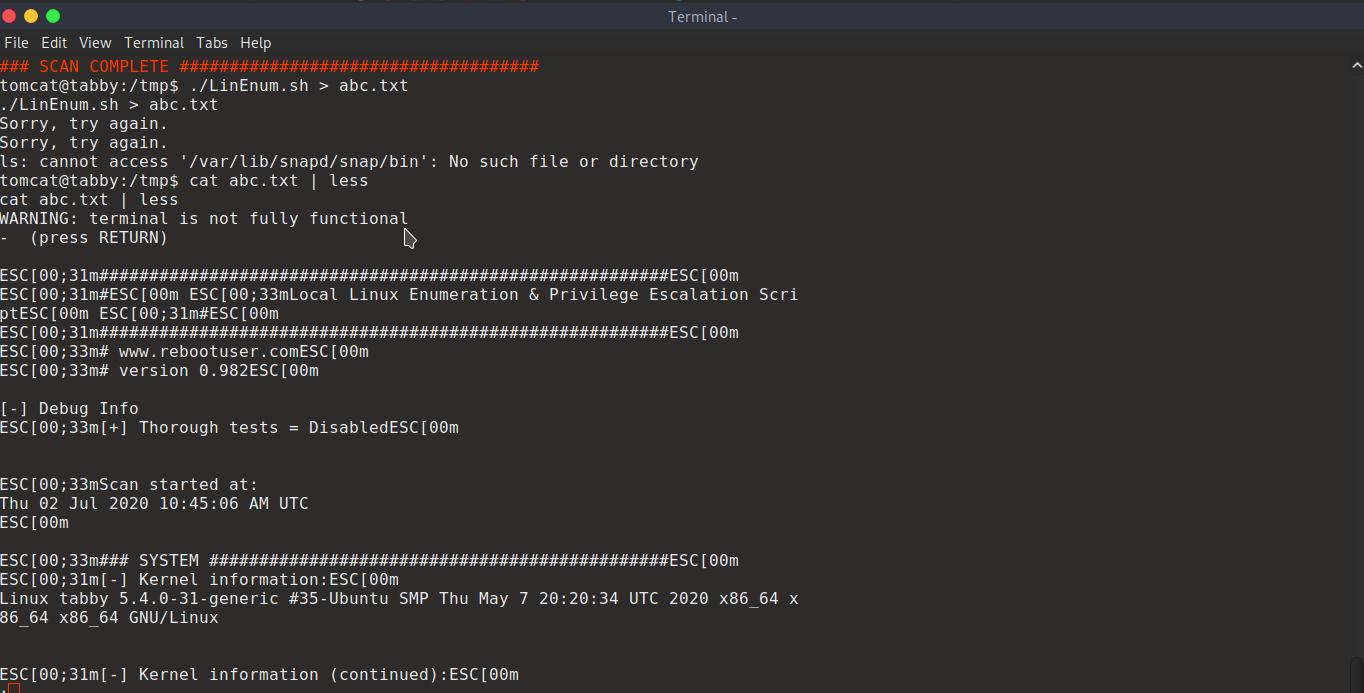Click the hollow cursor block at the bottom
Viewport: 1364px width, 693px height.
click(x=13, y=688)
